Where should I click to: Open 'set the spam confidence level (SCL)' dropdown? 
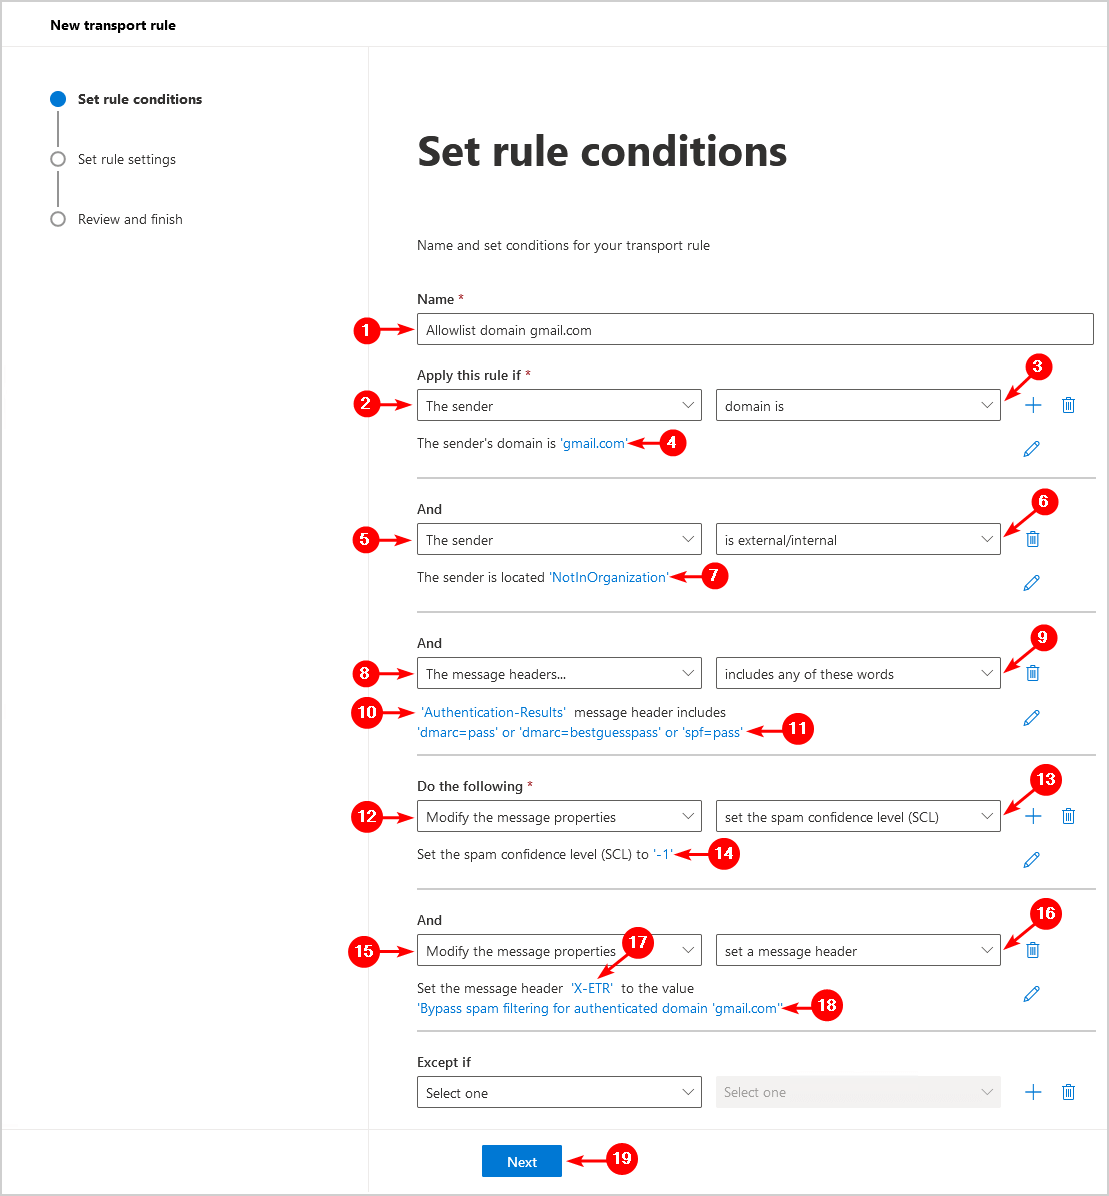(858, 817)
